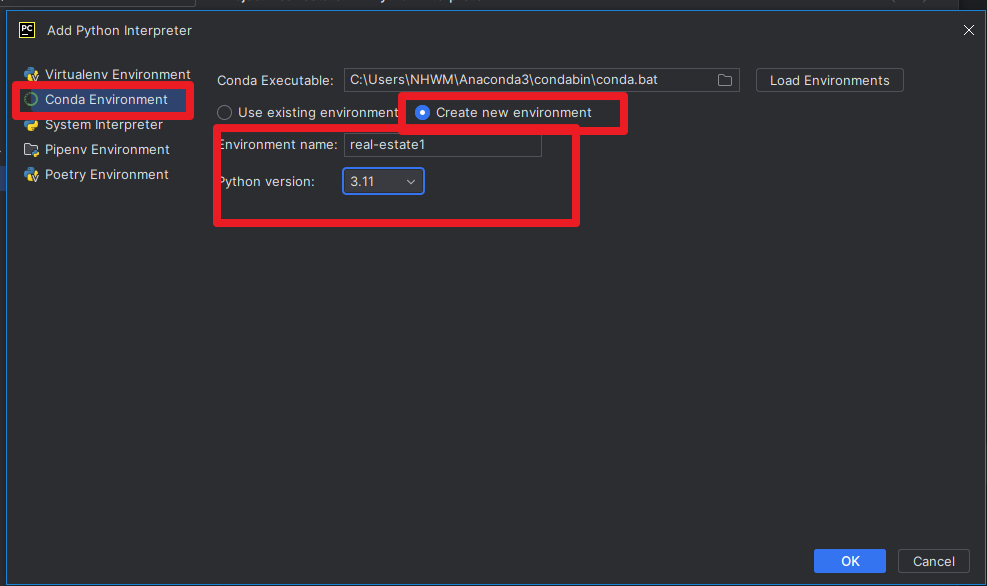Image resolution: width=987 pixels, height=586 pixels.
Task: Close the Add Python Interpreter dialog
Action: [969, 30]
